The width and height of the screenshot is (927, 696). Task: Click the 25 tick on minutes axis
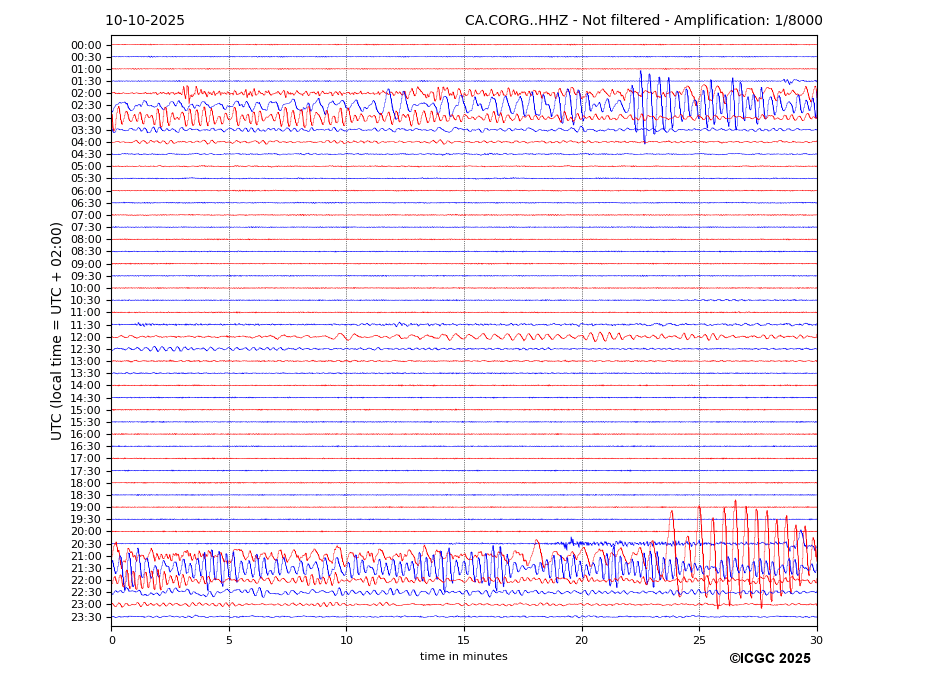[699, 640]
